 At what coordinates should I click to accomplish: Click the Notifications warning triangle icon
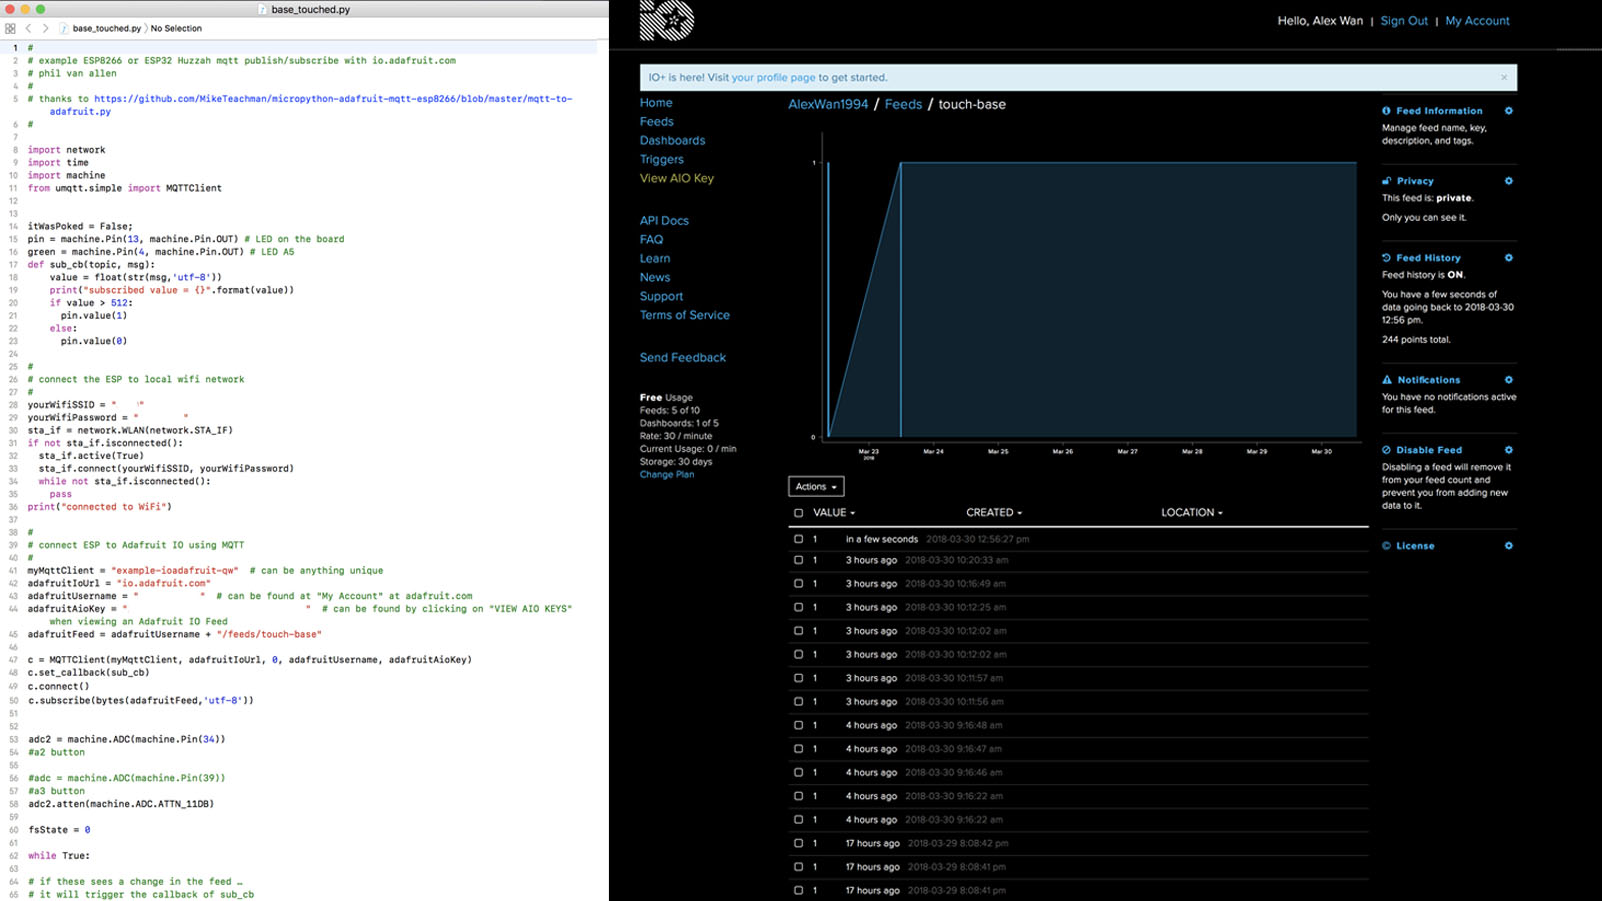pyautogui.click(x=1387, y=380)
